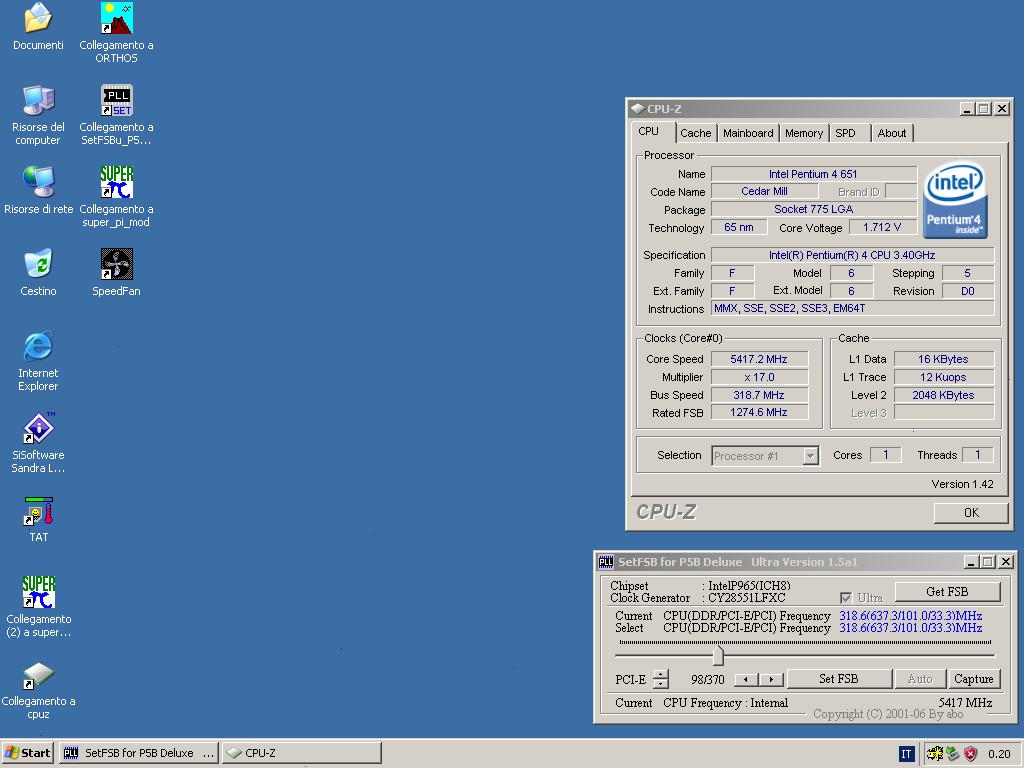Launch the SetFSBu_P5 shortcut icon
Image resolution: width=1024 pixels, height=768 pixels.
[x=116, y=101]
